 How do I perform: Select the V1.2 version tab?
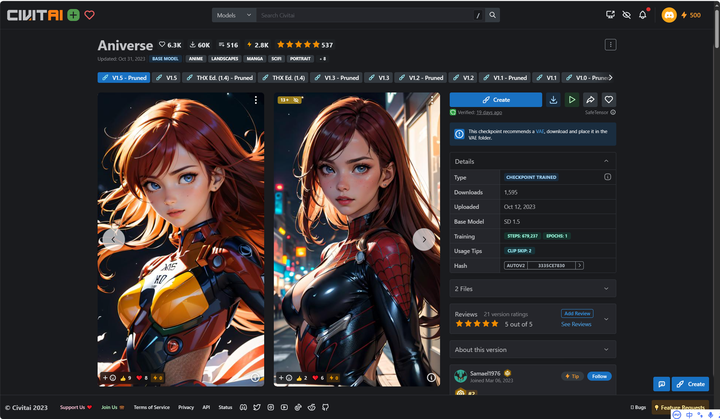463,78
